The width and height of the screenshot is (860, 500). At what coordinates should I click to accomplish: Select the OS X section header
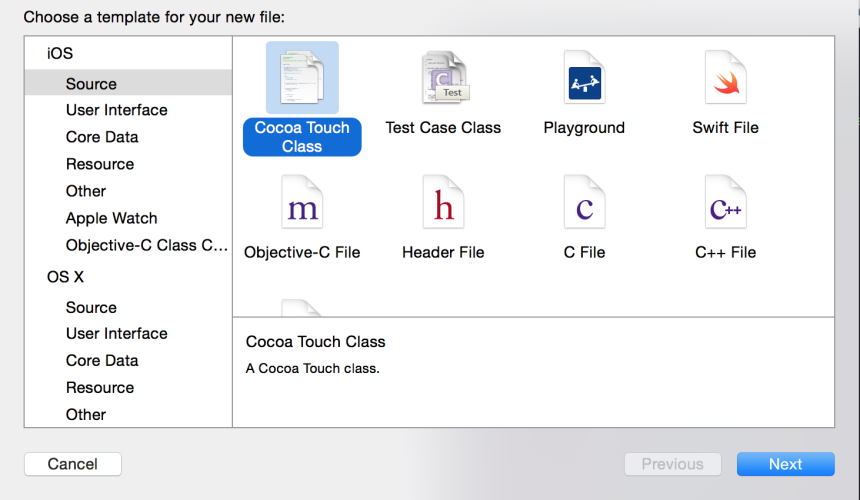(x=65, y=277)
